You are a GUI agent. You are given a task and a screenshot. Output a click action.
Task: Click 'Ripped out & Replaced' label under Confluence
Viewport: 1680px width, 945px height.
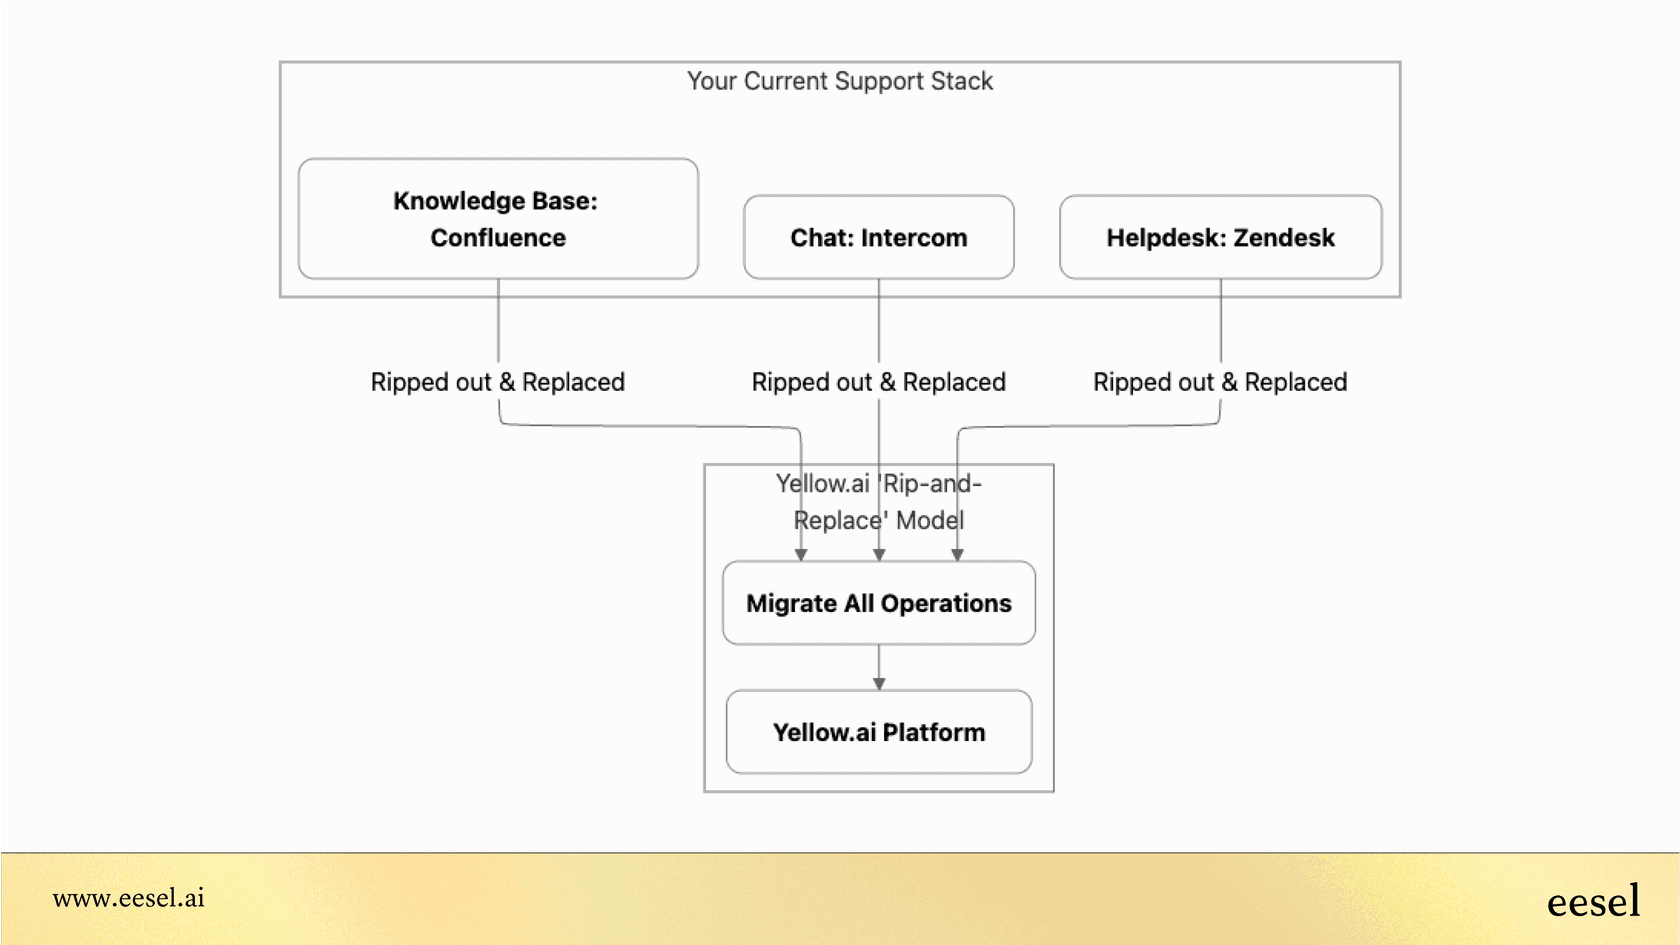[x=497, y=382]
